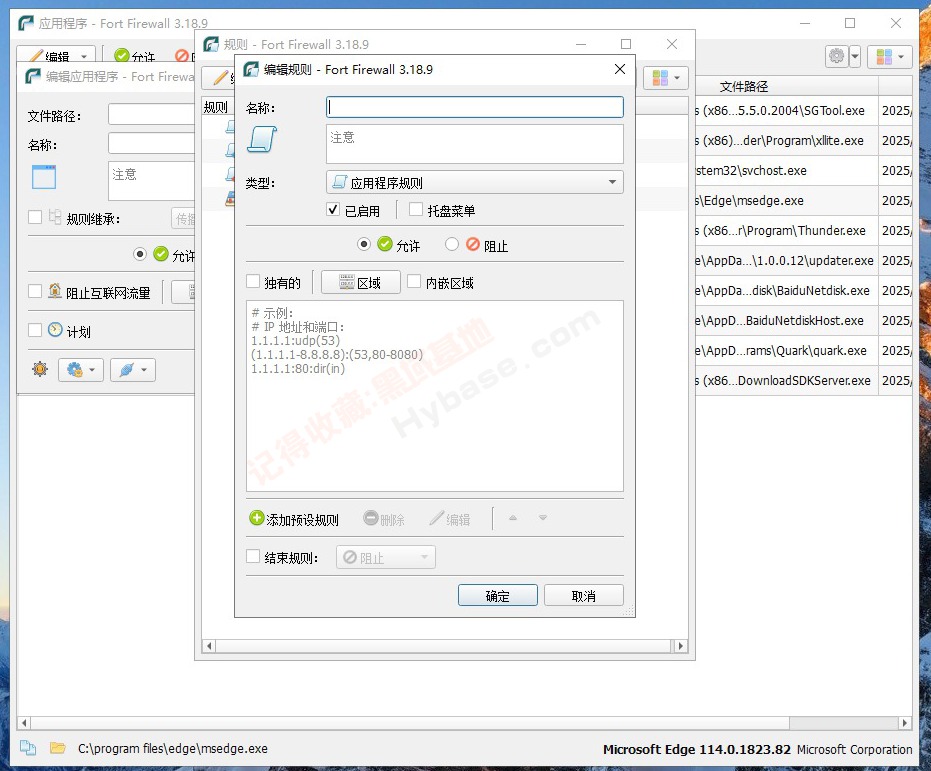Click Rules window horizontal scrollbar right arrow

tap(680, 646)
